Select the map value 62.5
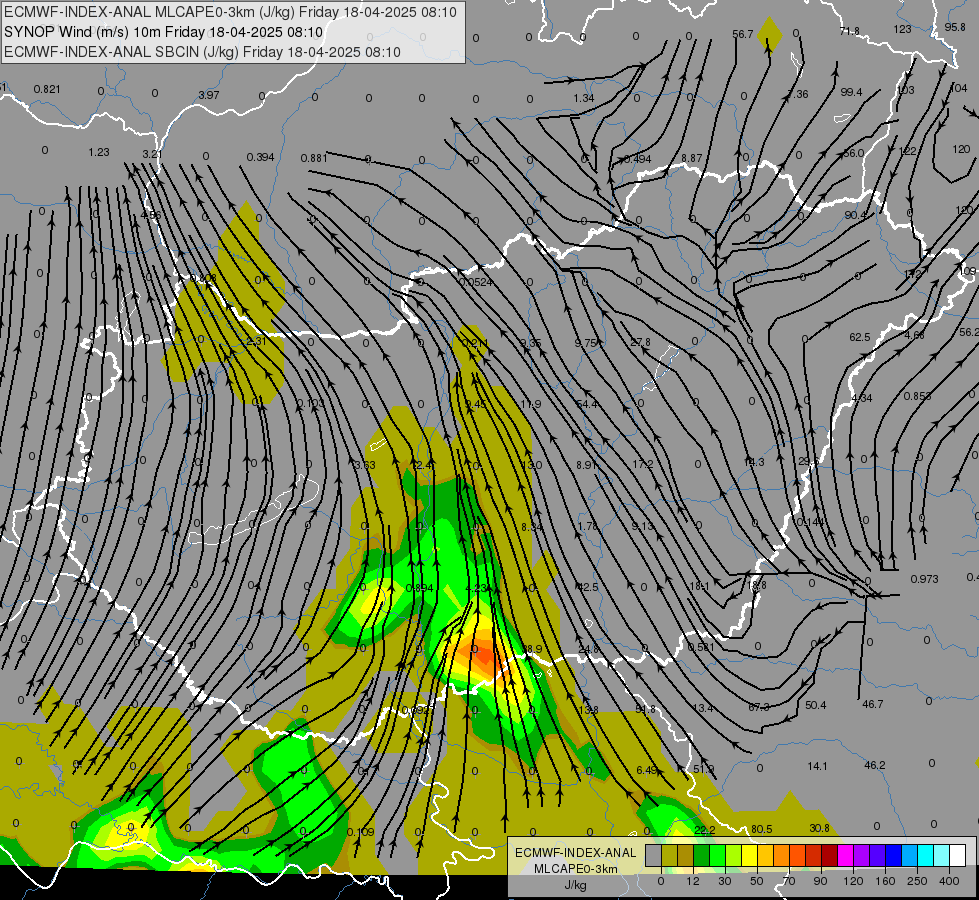The height and width of the screenshot is (900, 979). tap(860, 337)
